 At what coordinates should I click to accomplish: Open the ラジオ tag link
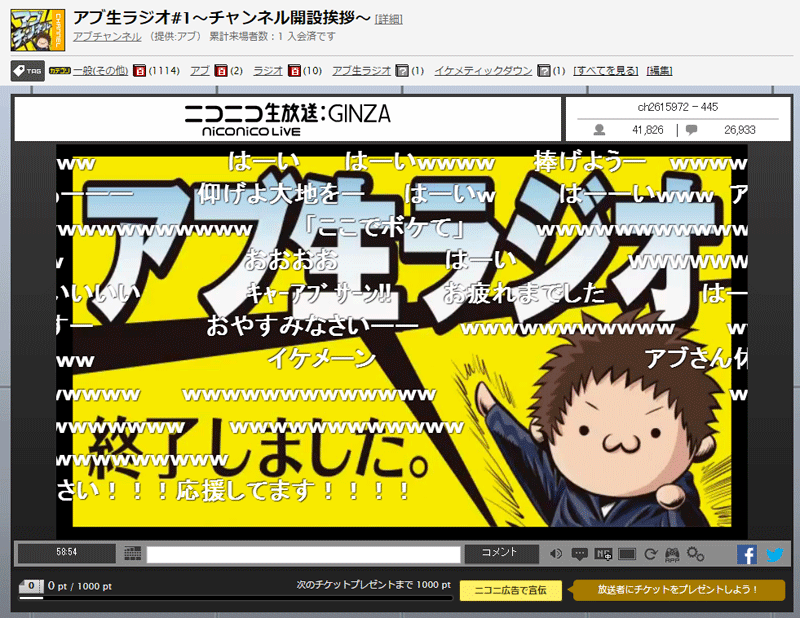(x=268, y=70)
